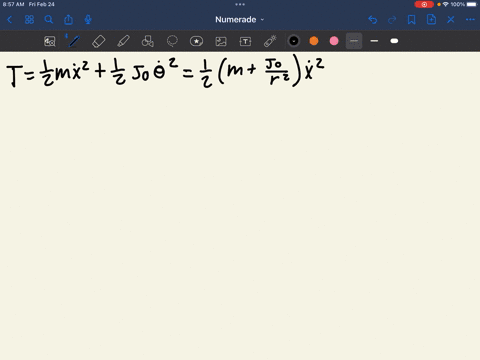
Task: Select the Text box tool
Action: click(245, 41)
